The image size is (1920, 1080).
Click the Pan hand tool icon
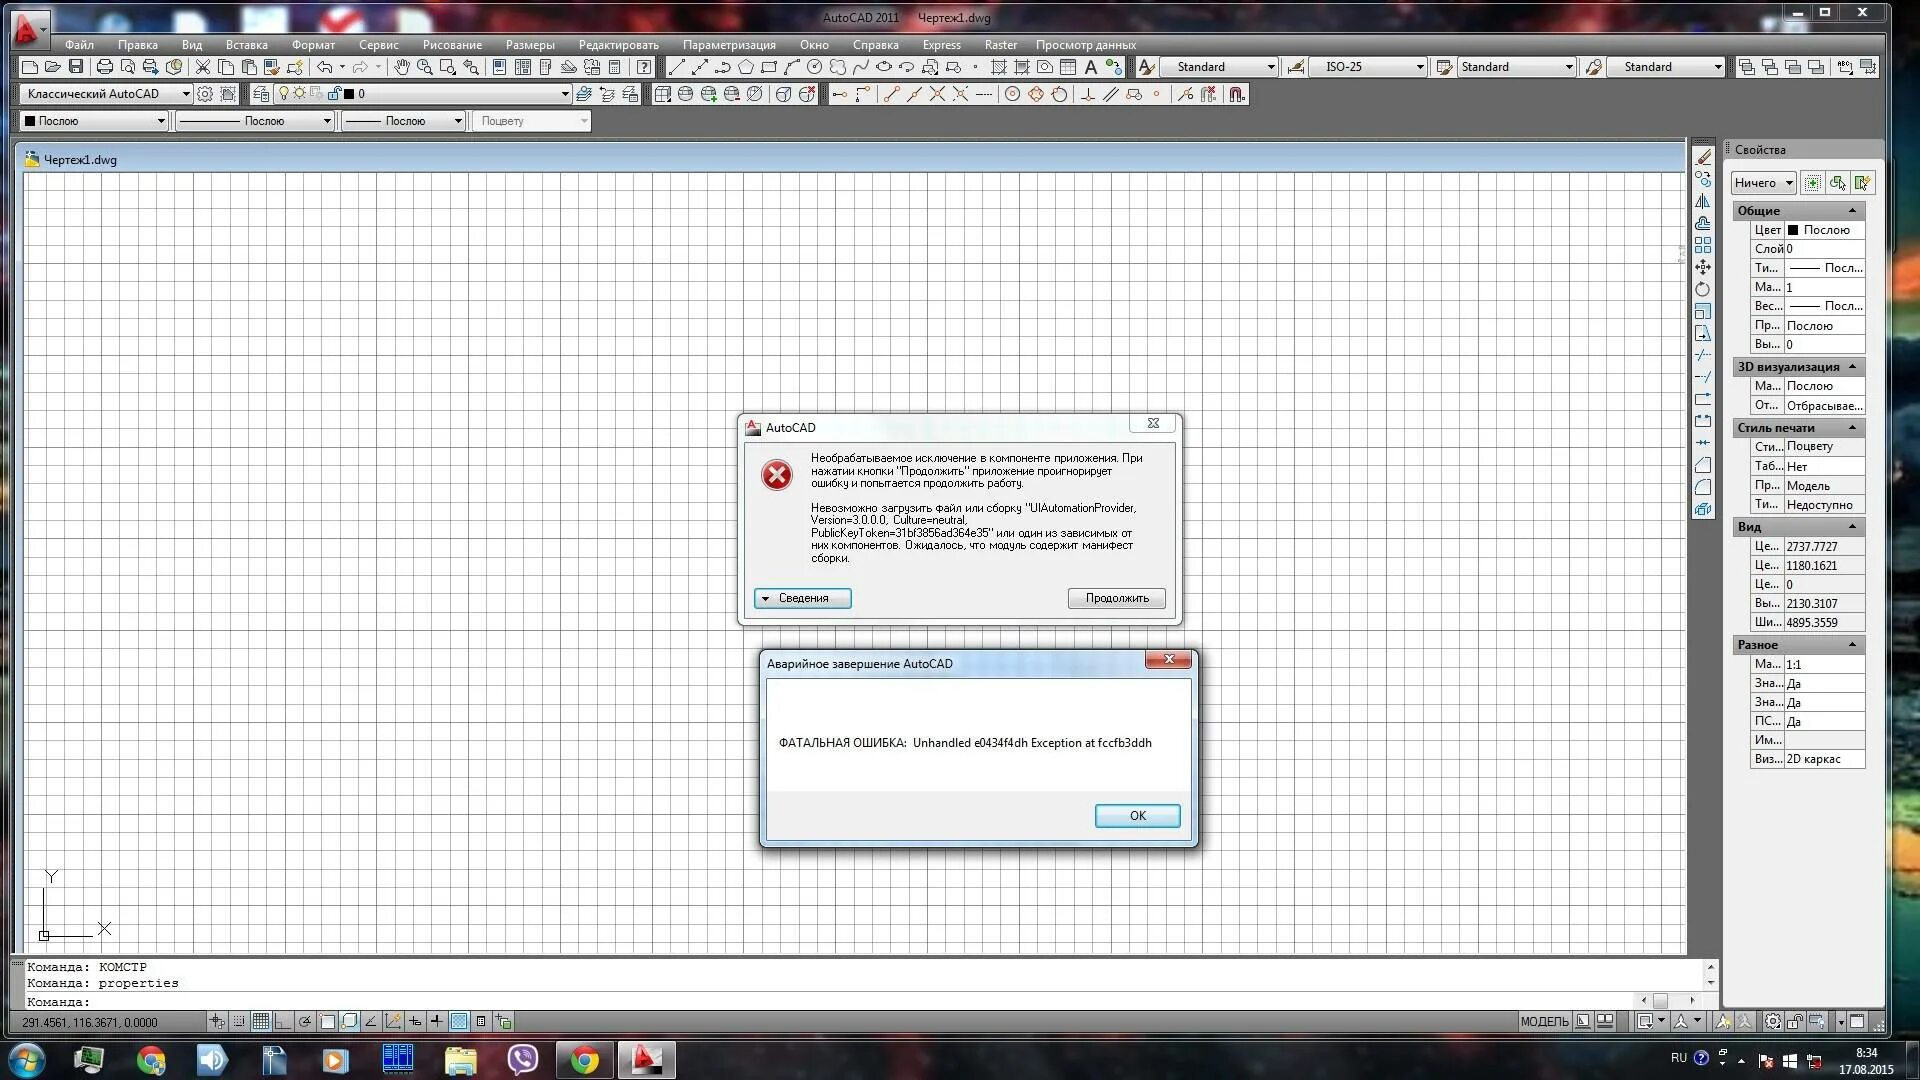coord(401,67)
